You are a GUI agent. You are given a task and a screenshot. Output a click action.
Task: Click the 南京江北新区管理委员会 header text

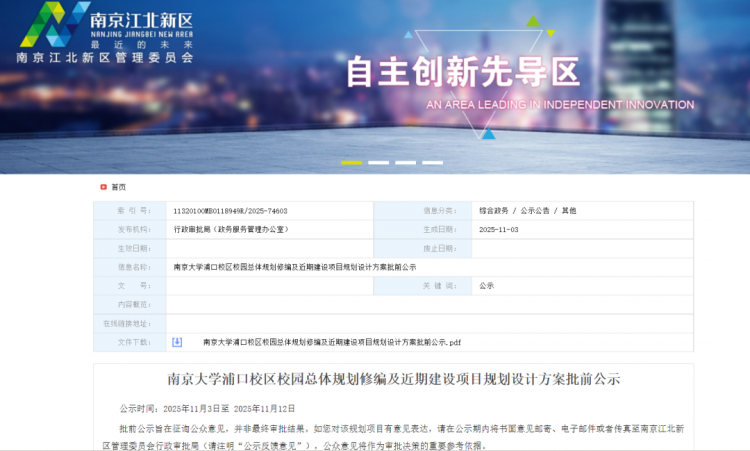(x=104, y=58)
